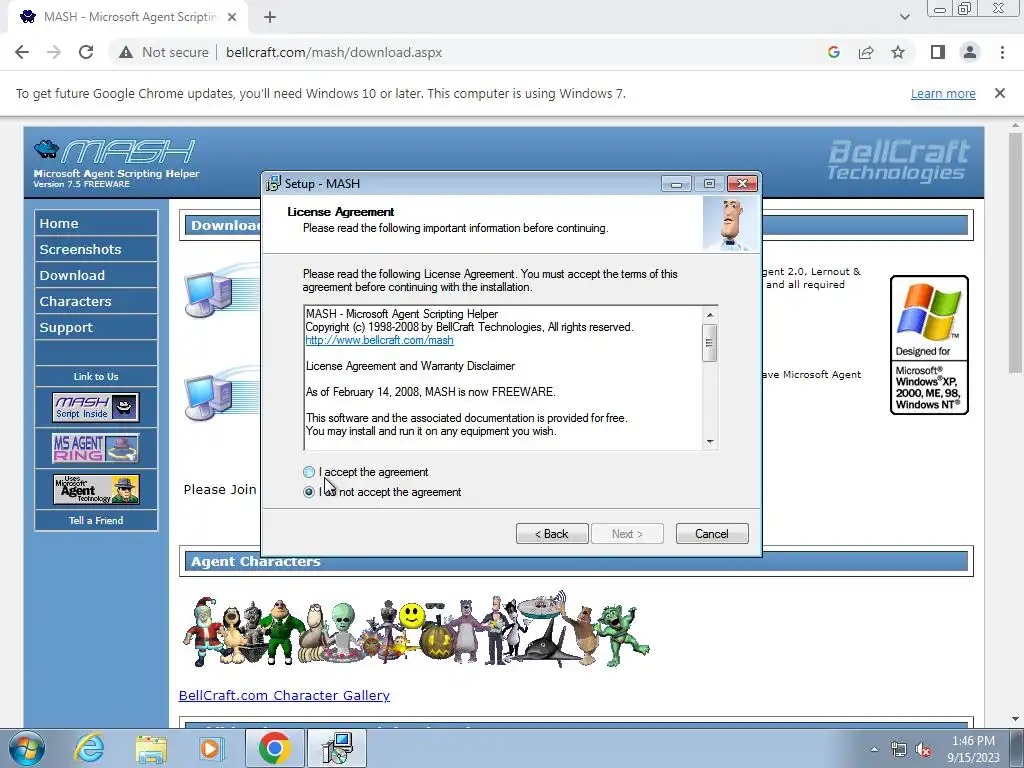Screen dimensions: 1024x768
Task: Click the Tell a Friend link
Action: [x=96, y=520]
